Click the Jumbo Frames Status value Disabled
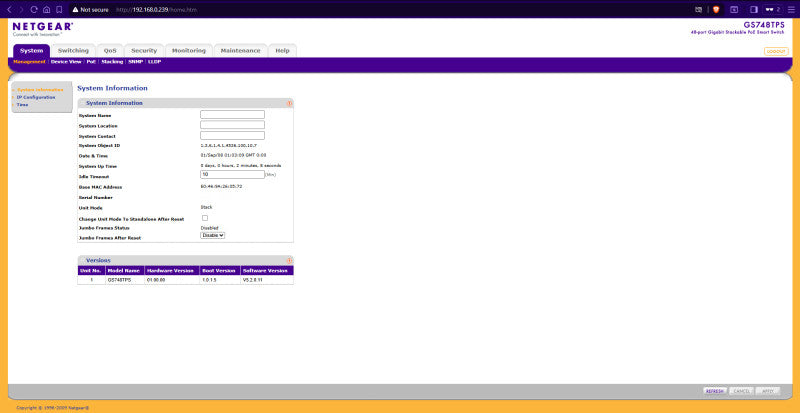800x413 pixels. pos(210,228)
